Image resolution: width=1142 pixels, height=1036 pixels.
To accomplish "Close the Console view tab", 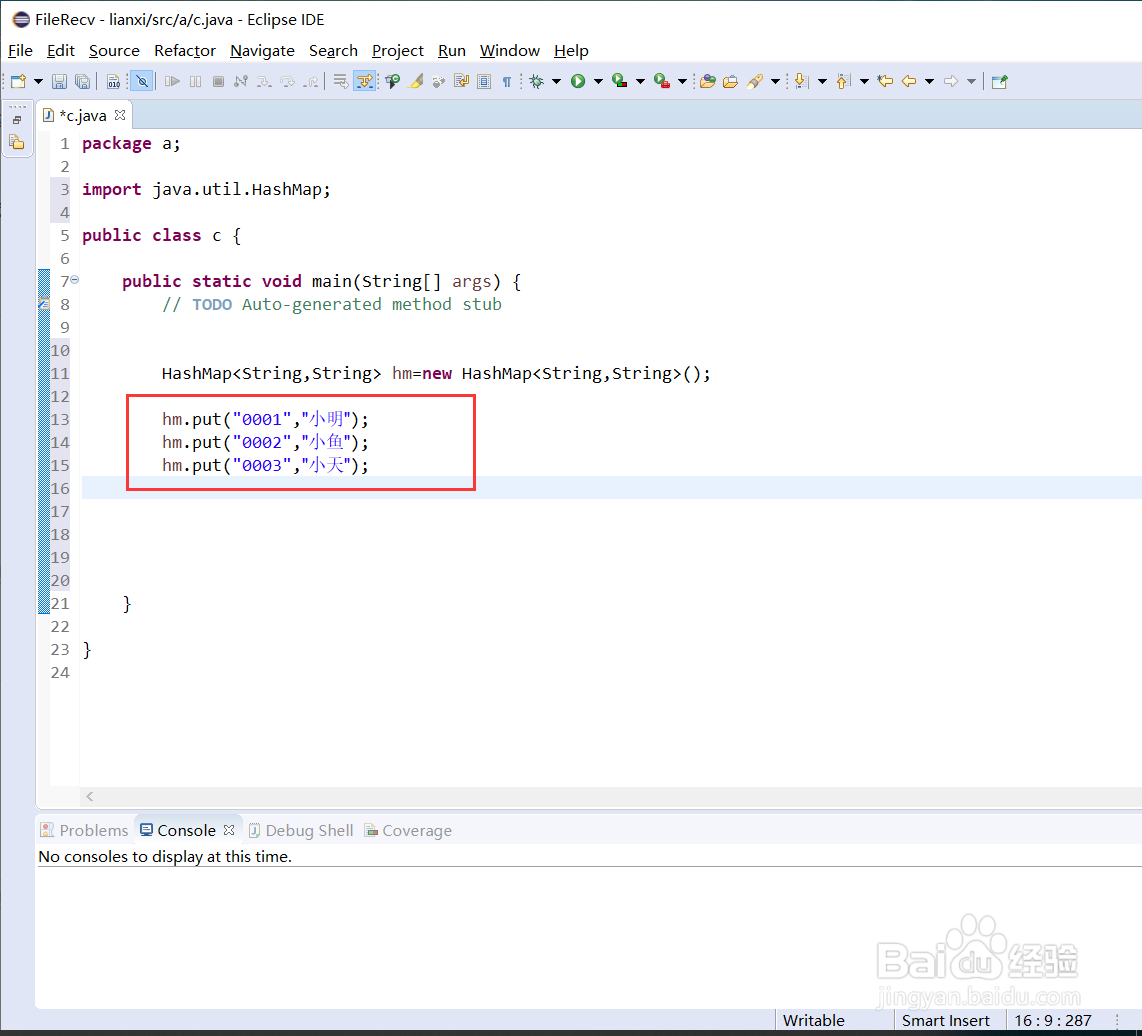I will click(229, 830).
